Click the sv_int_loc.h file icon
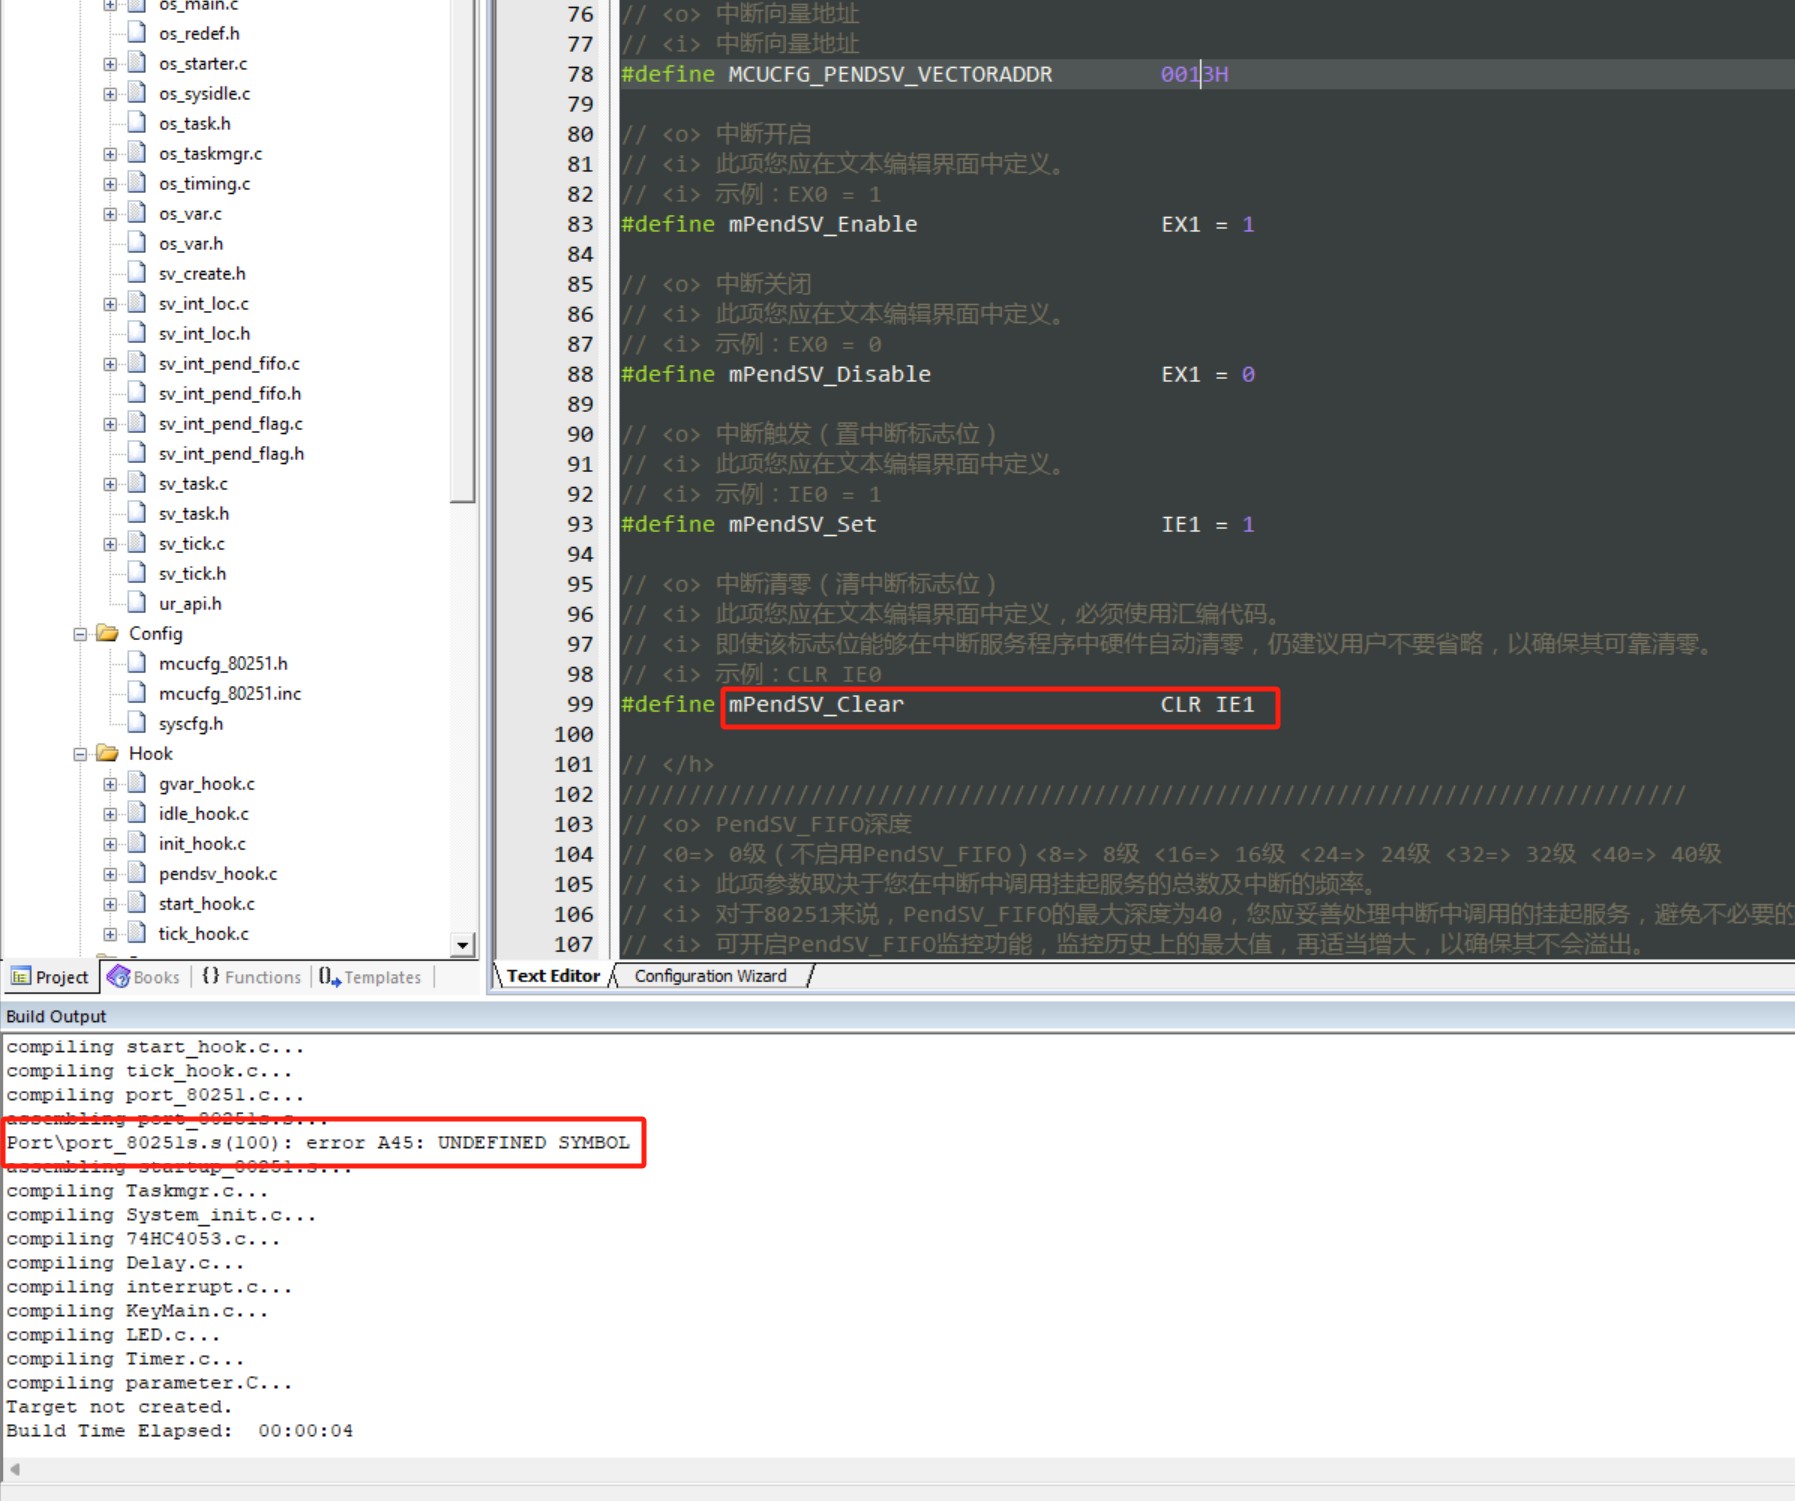The width and height of the screenshot is (1795, 1501). point(137,332)
